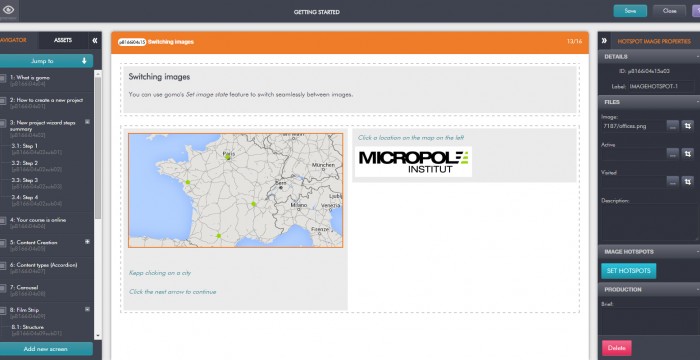Screen dimensions: 700x360
Task: Click 'Click the next arrow to continue' text
Action: [x=172, y=292]
